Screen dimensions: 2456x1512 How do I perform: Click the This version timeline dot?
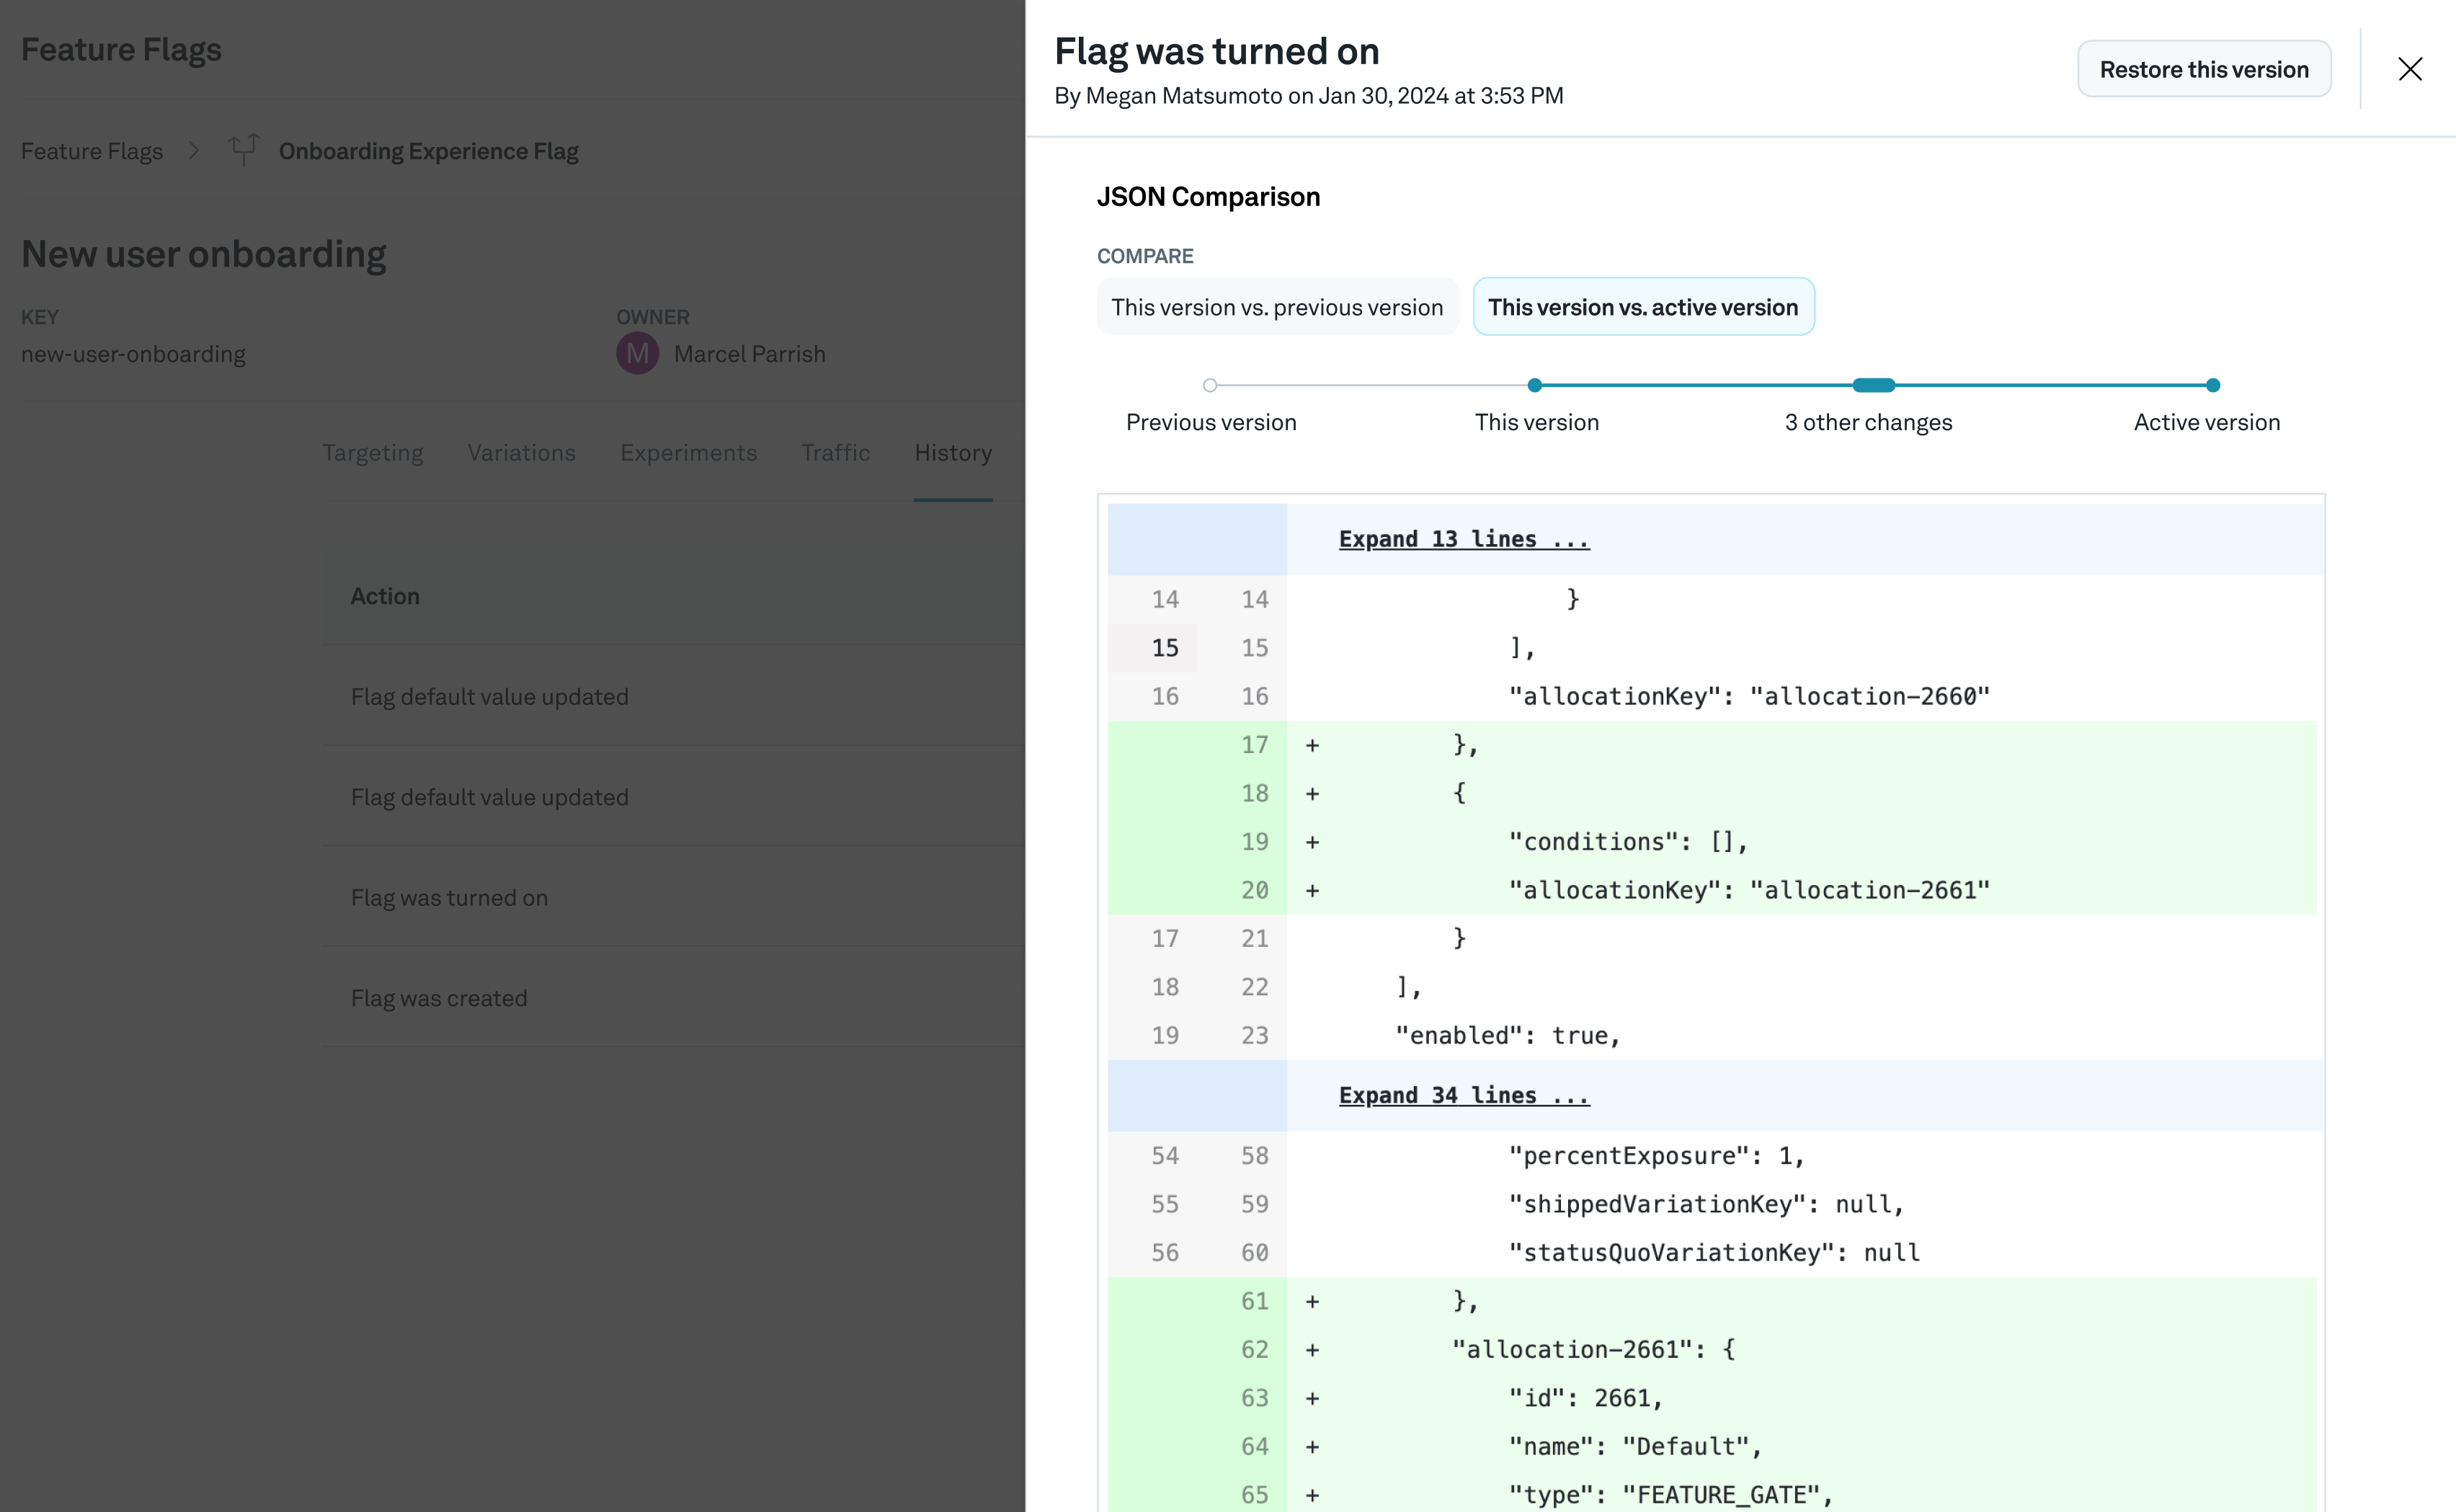pos(1535,385)
